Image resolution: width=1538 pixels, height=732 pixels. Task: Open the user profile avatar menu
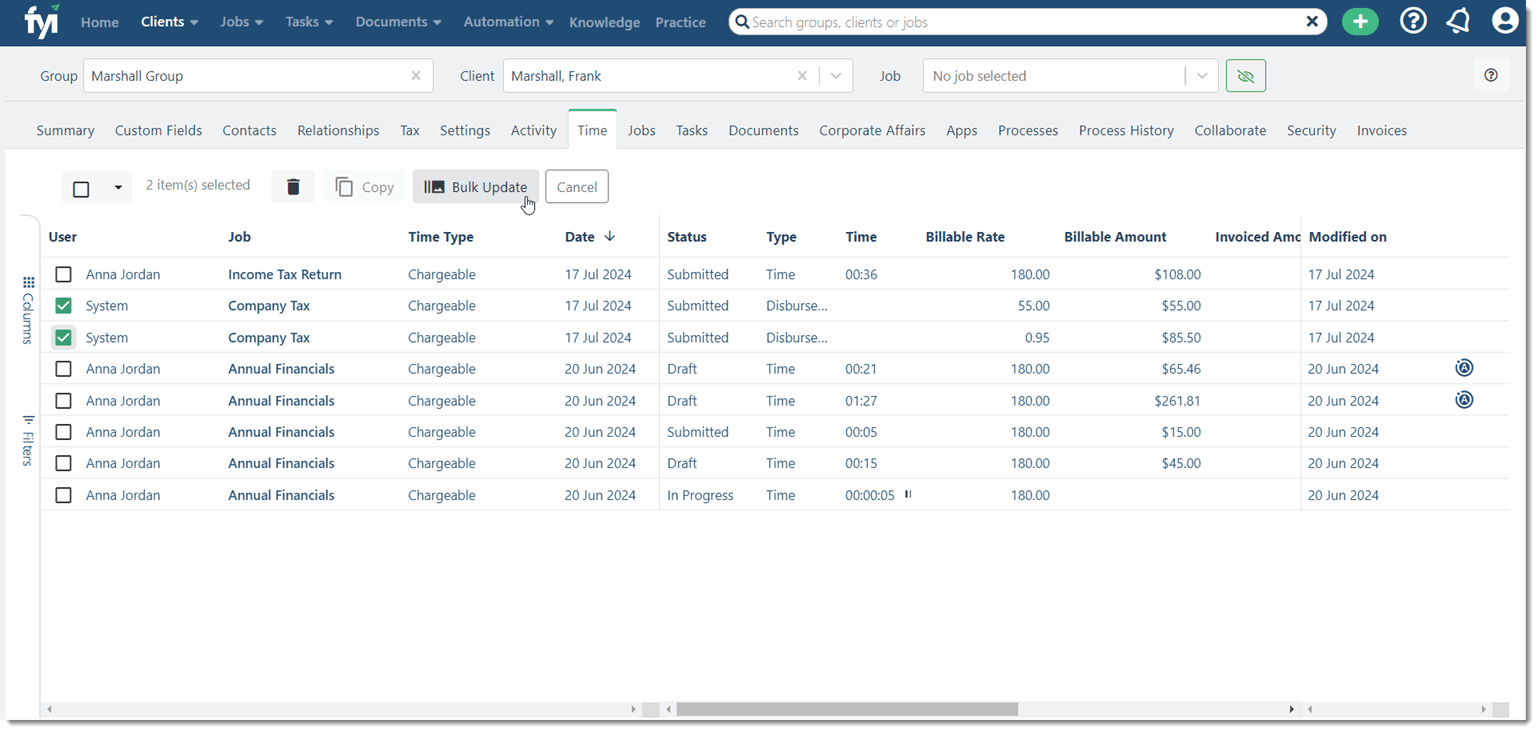click(x=1504, y=21)
